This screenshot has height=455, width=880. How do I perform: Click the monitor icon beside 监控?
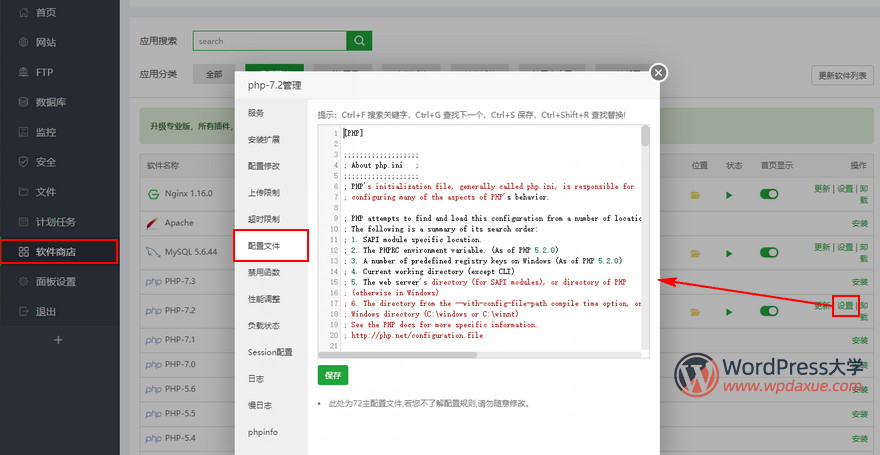[23, 132]
